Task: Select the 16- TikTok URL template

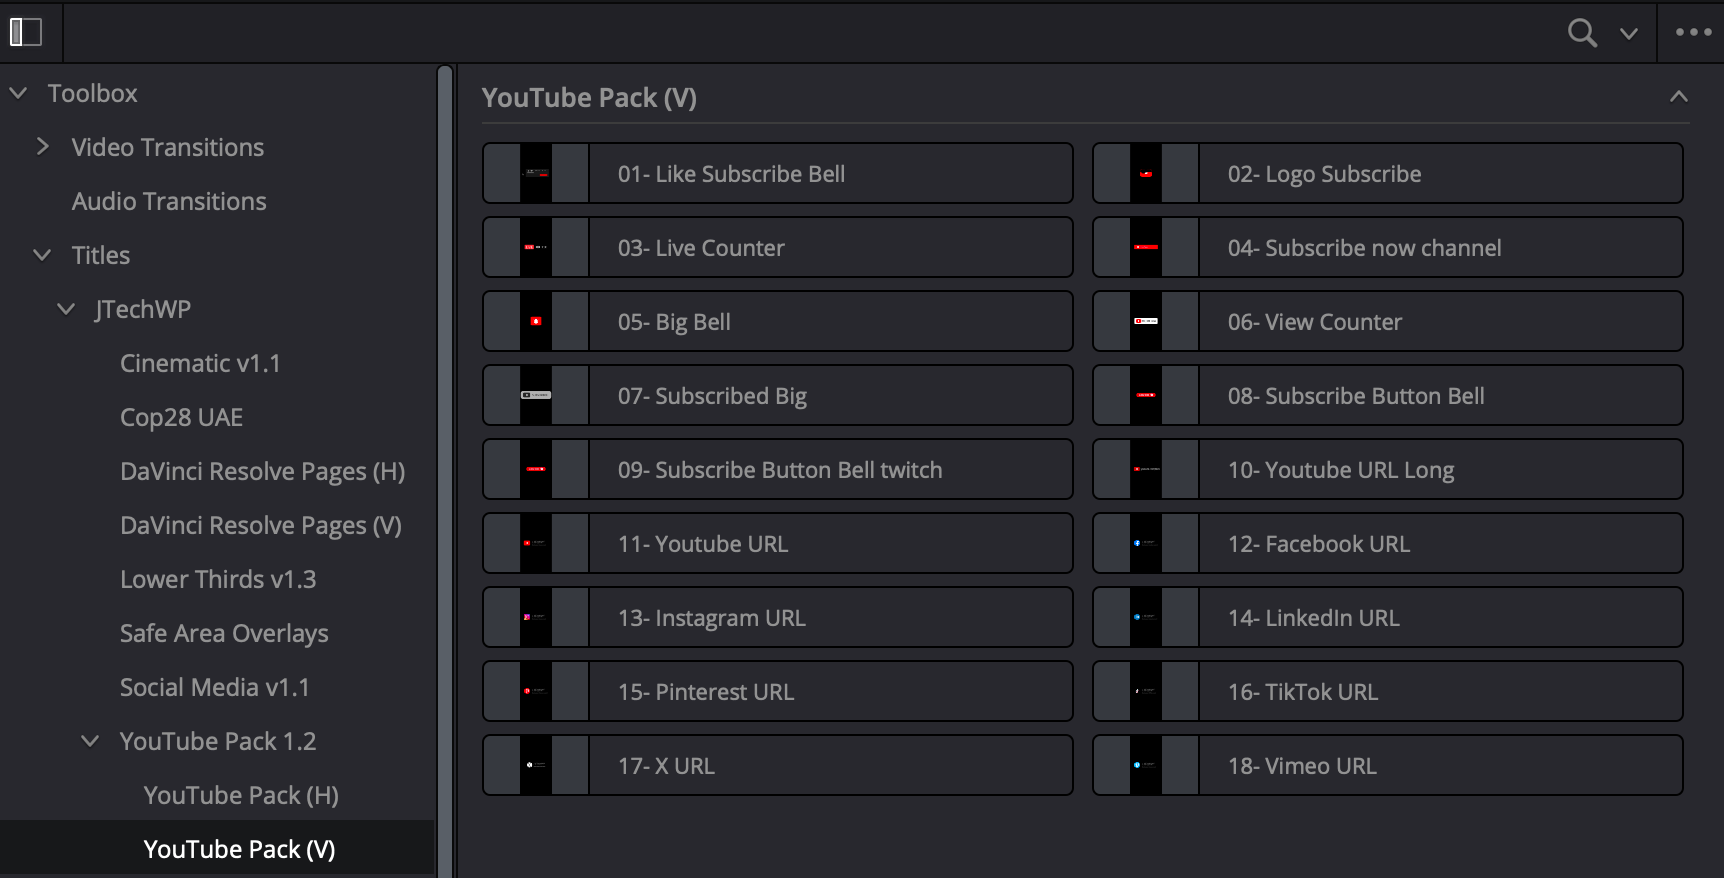Action: 1387,691
